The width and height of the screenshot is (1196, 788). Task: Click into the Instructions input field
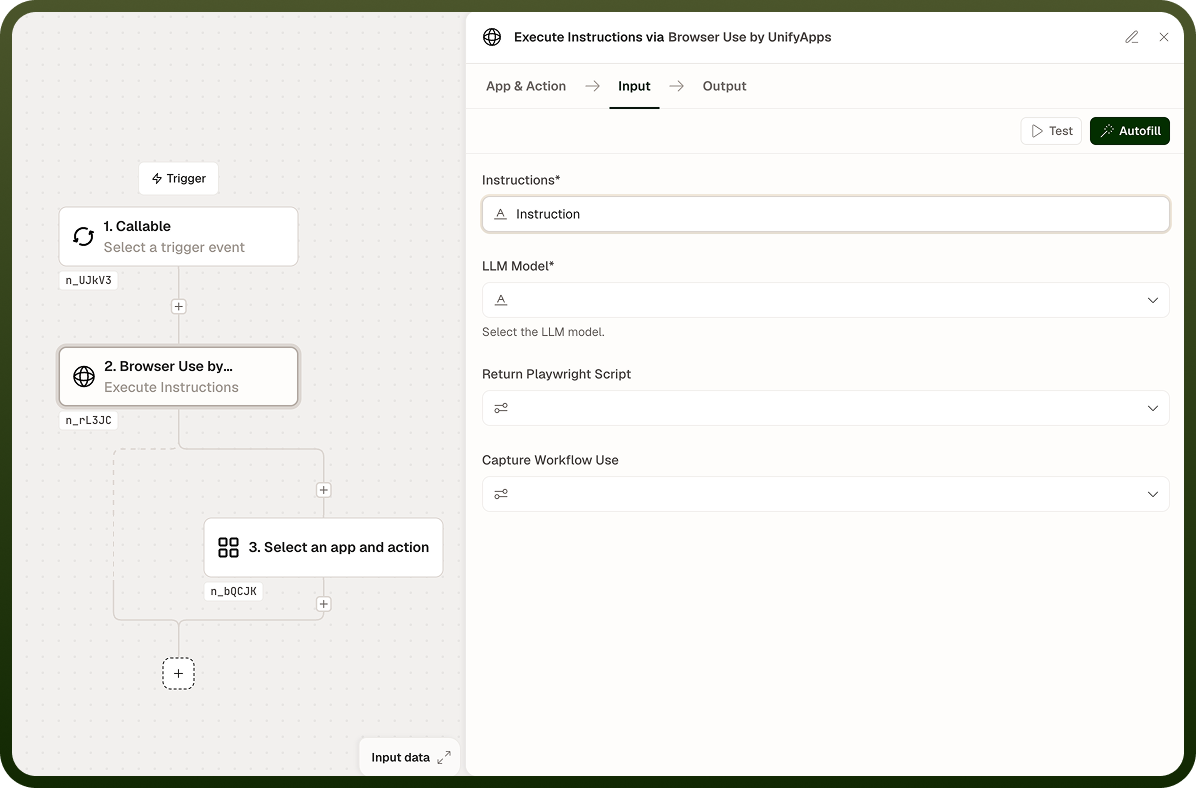tap(825, 214)
